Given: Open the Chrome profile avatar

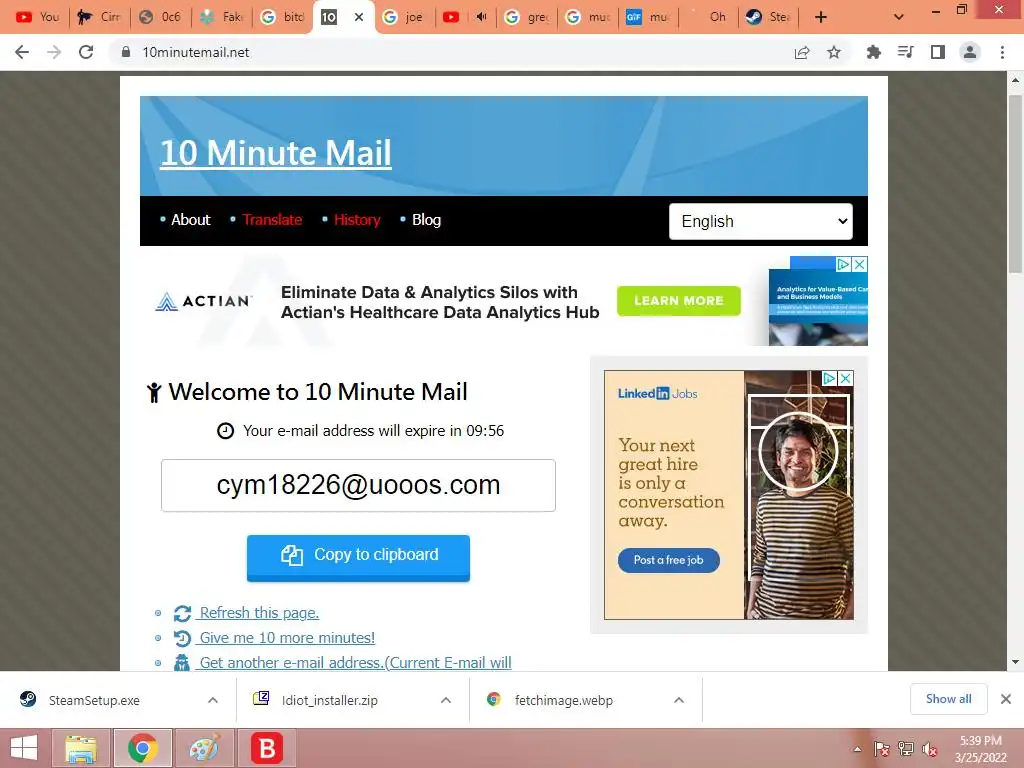Looking at the screenshot, I should coord(970,52).
